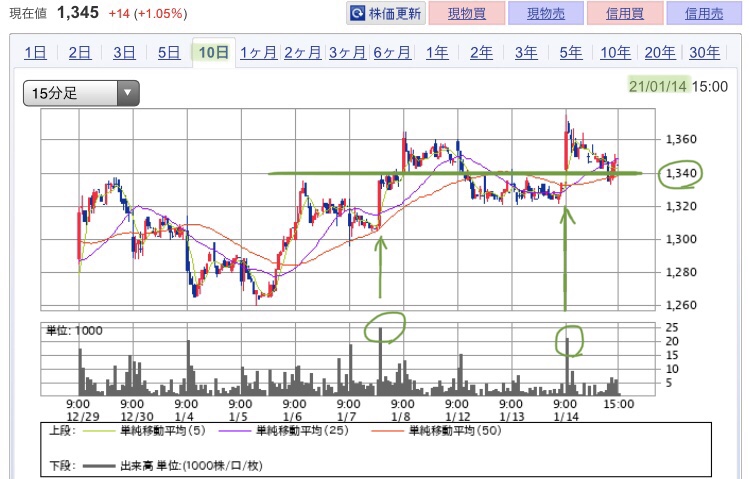The height and width of the screenshot is (479, 749).
Task: Select the active 10日 tab
Action: [x=214, y=52]
